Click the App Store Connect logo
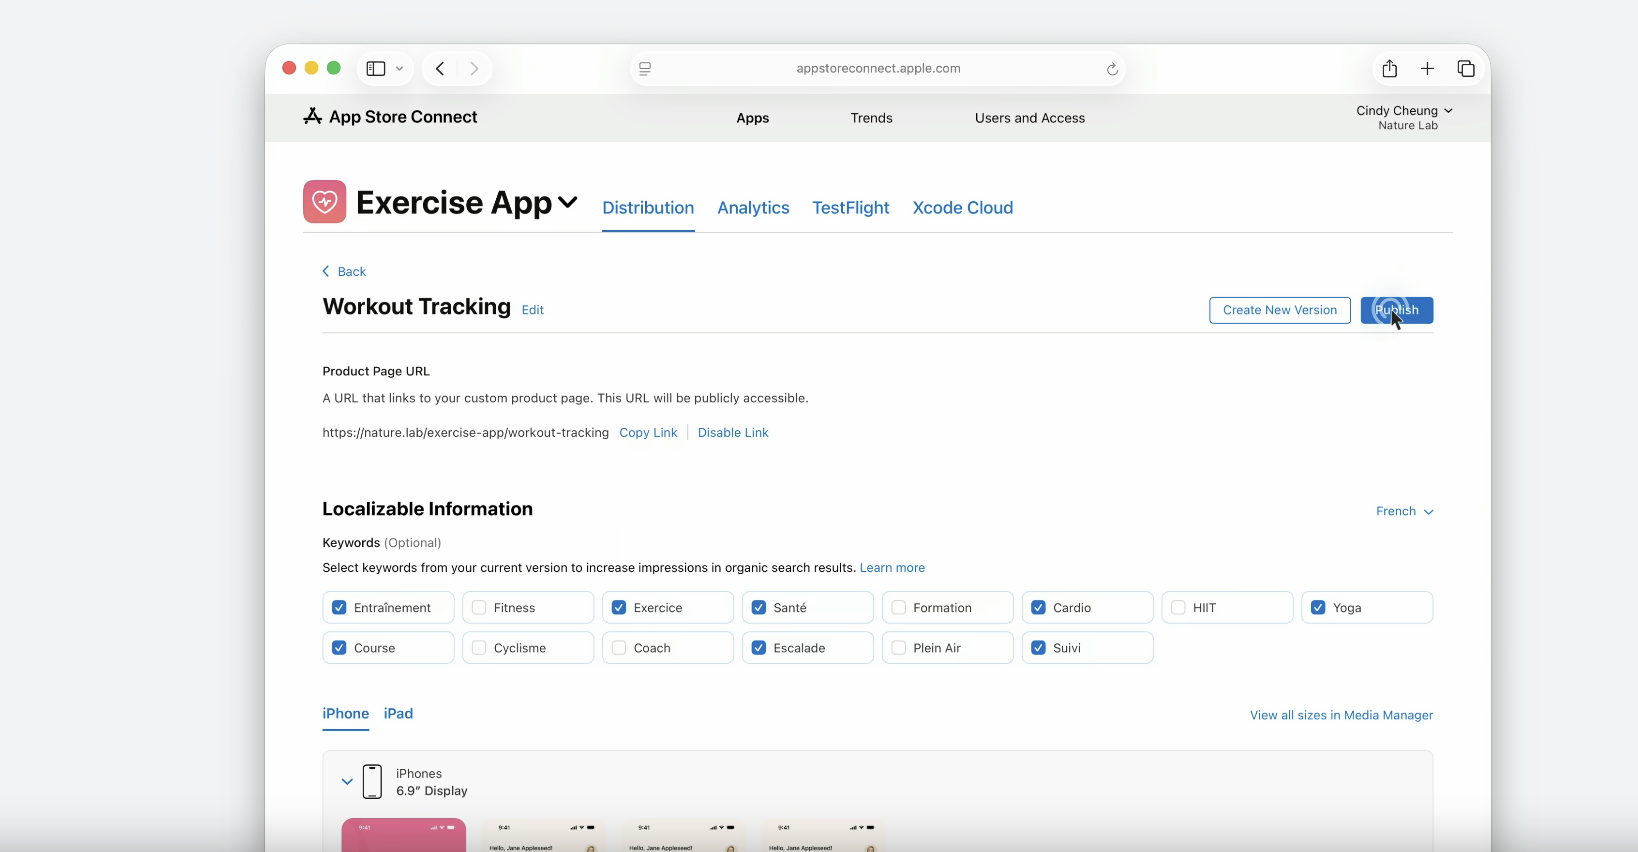The image size is (1638, 852). tap(313, 117)
